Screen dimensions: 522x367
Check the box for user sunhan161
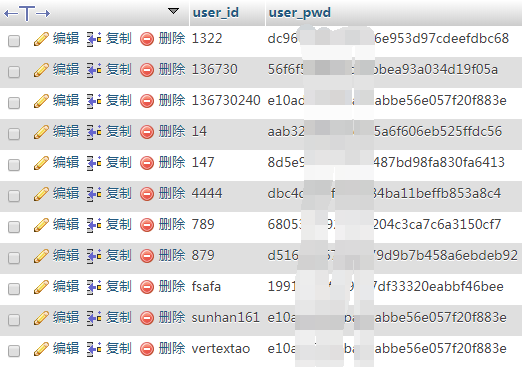pos(14,320)
